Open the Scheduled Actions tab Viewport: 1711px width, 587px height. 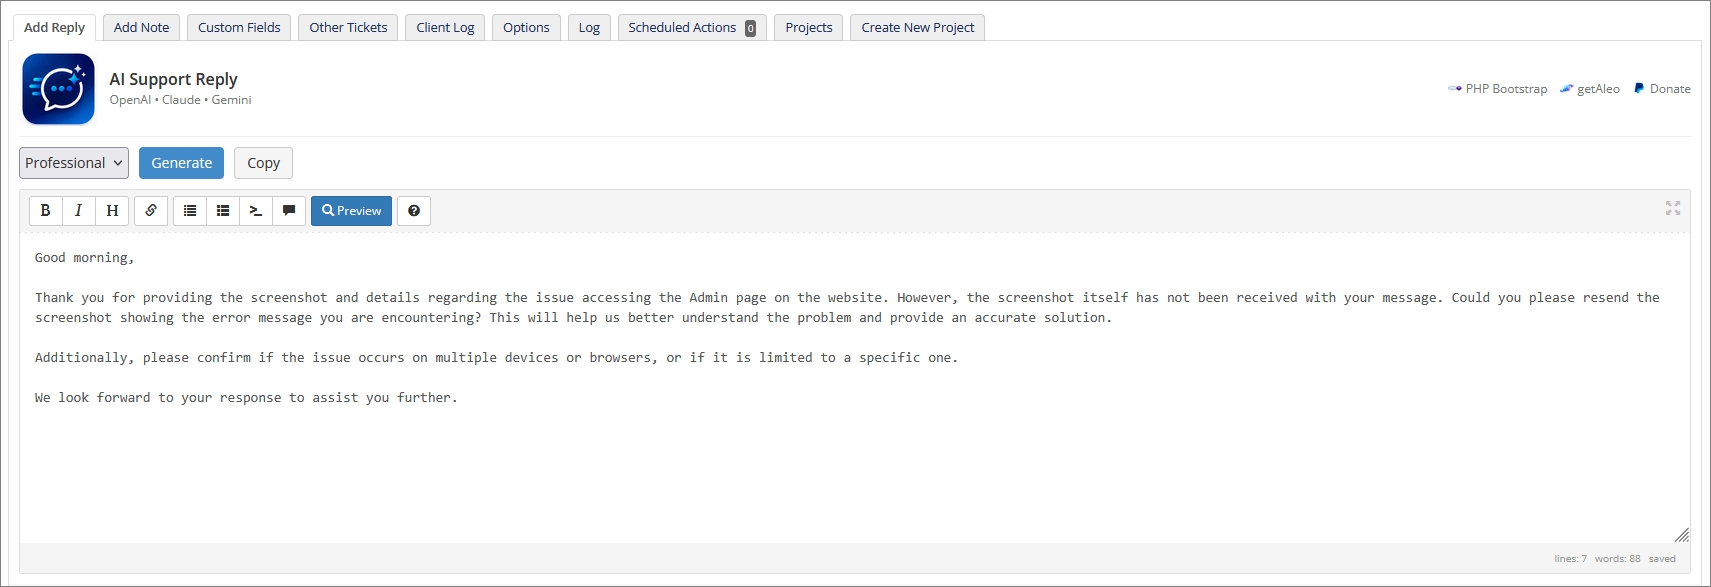coord(691,28)
